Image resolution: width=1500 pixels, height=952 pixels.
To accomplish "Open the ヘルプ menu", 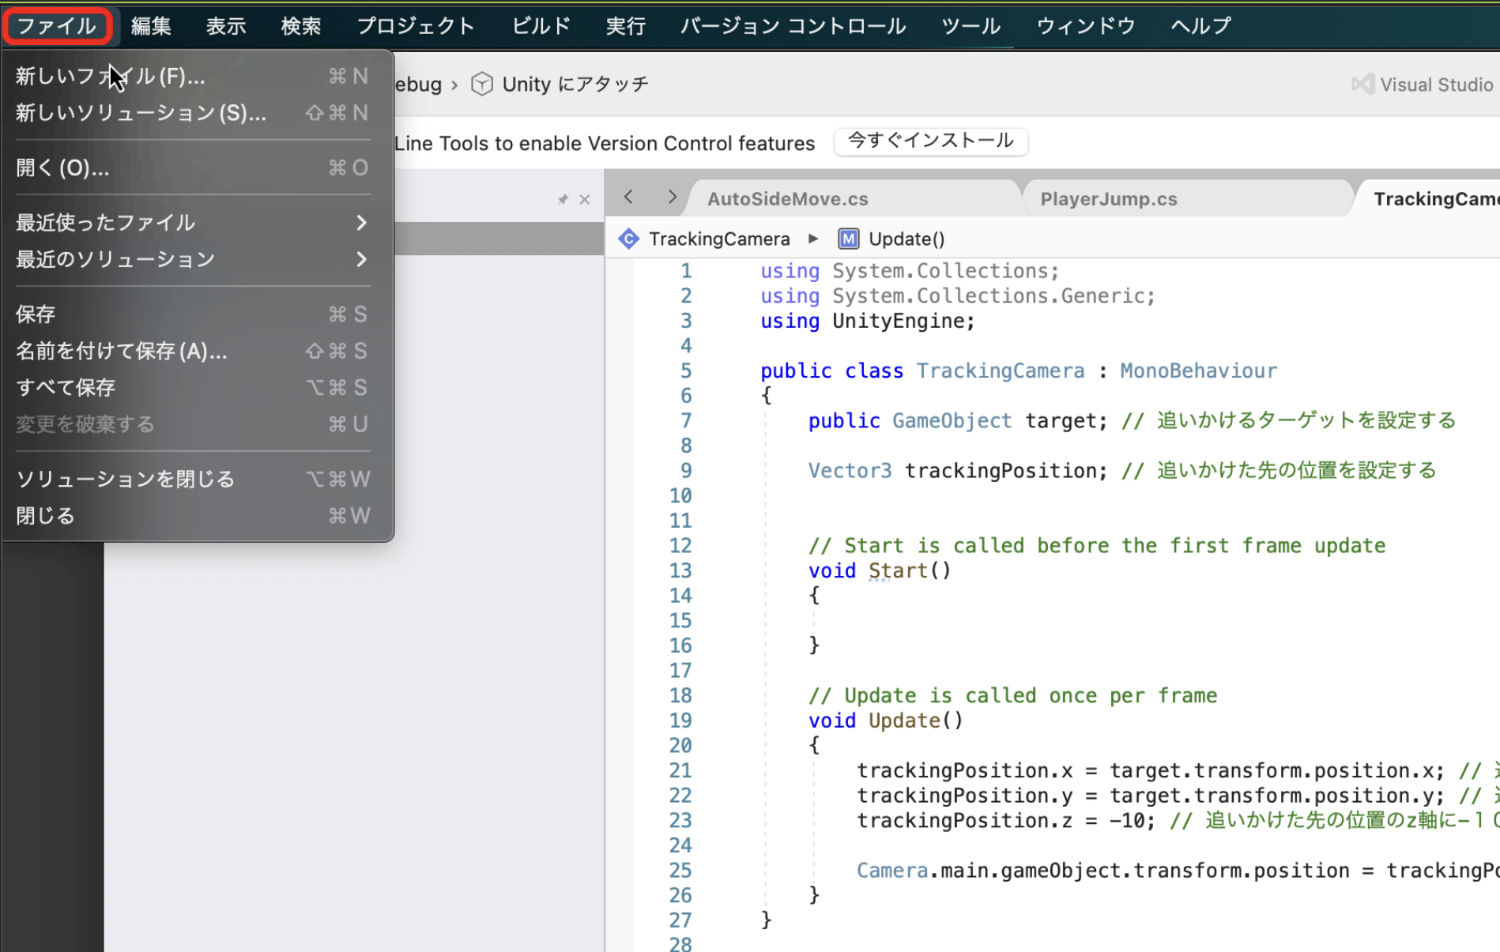I will click(x=1201, y=25).
